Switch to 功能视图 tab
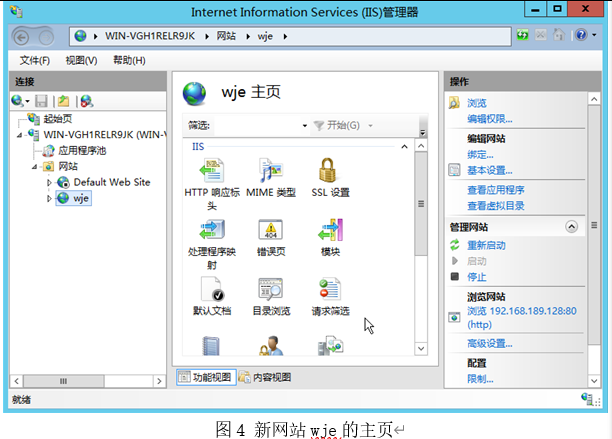This screenshot has width=612, height=439. pyautogui.click(x=206, y=377)
